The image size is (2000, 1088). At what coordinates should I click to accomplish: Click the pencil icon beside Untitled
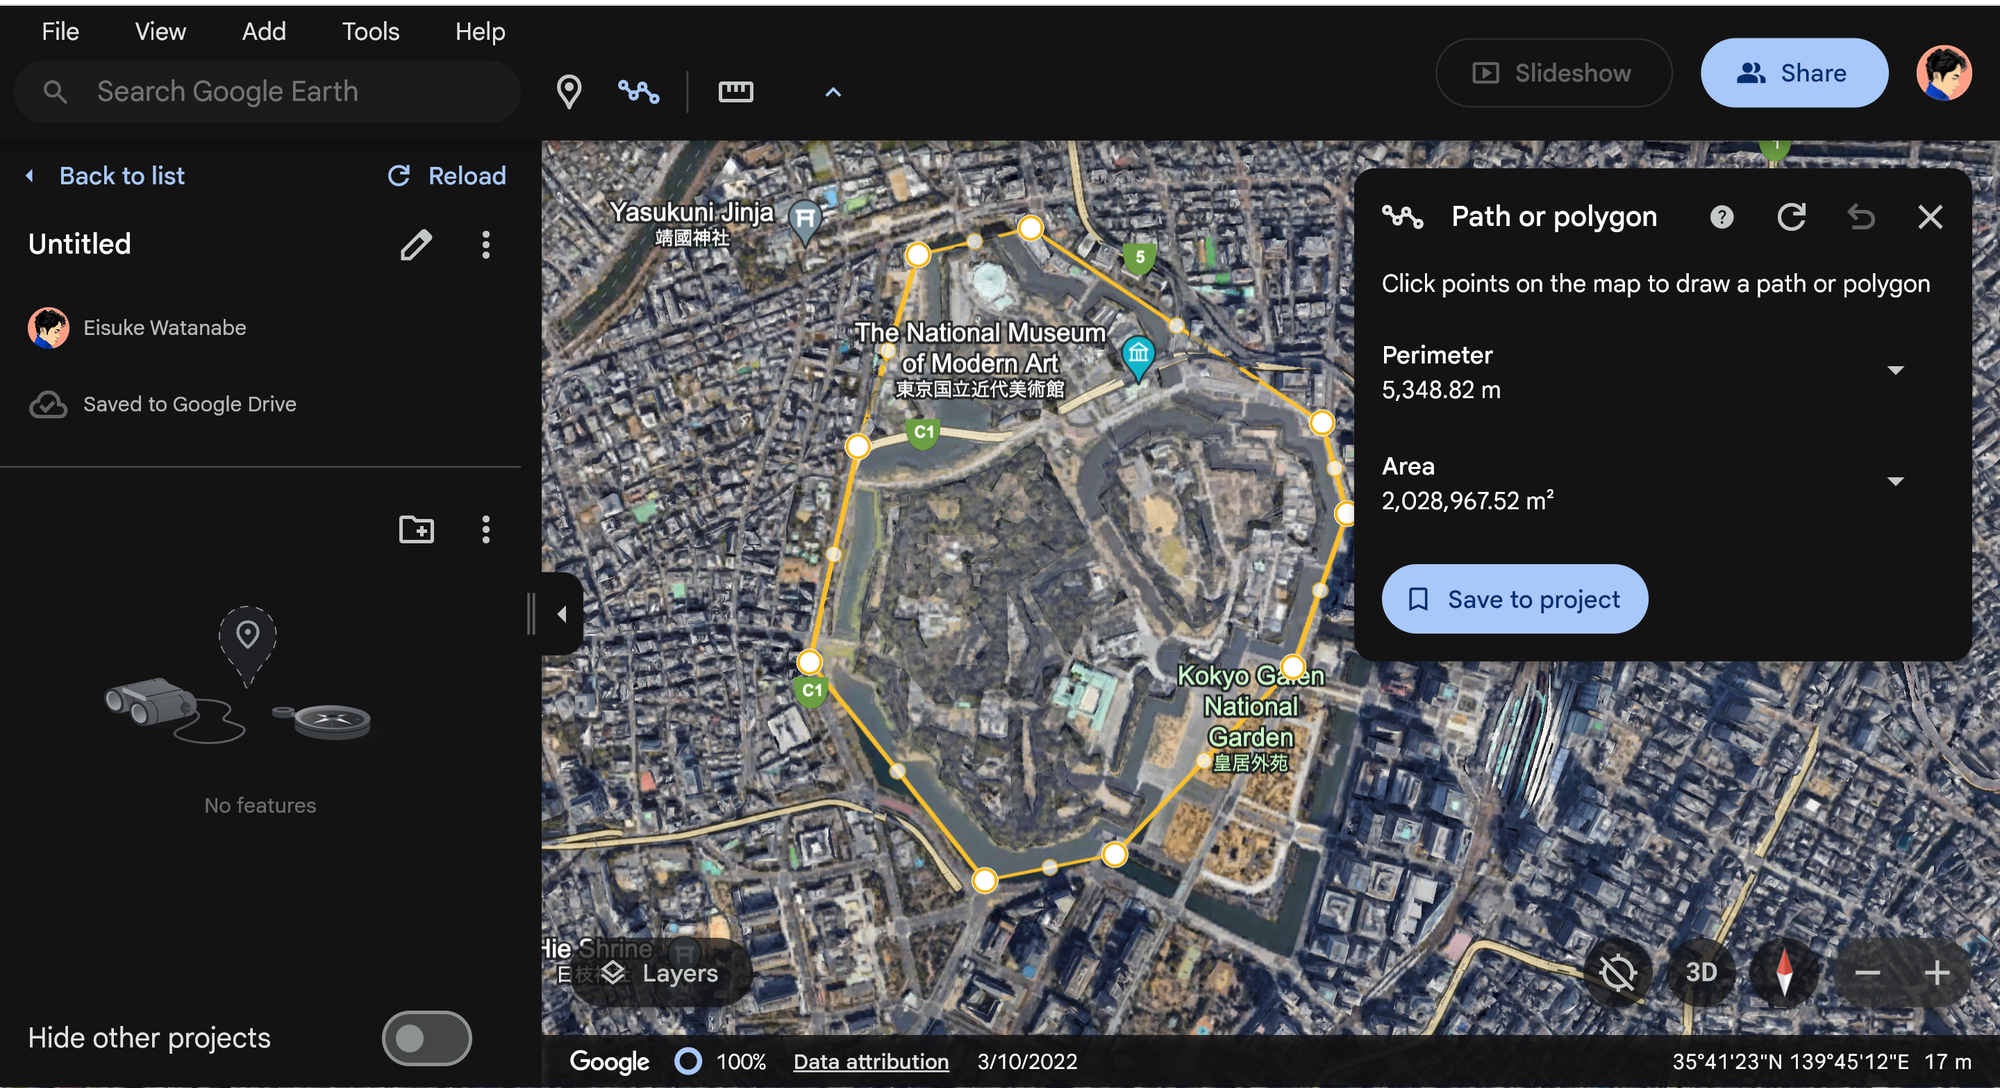point(416,245)
